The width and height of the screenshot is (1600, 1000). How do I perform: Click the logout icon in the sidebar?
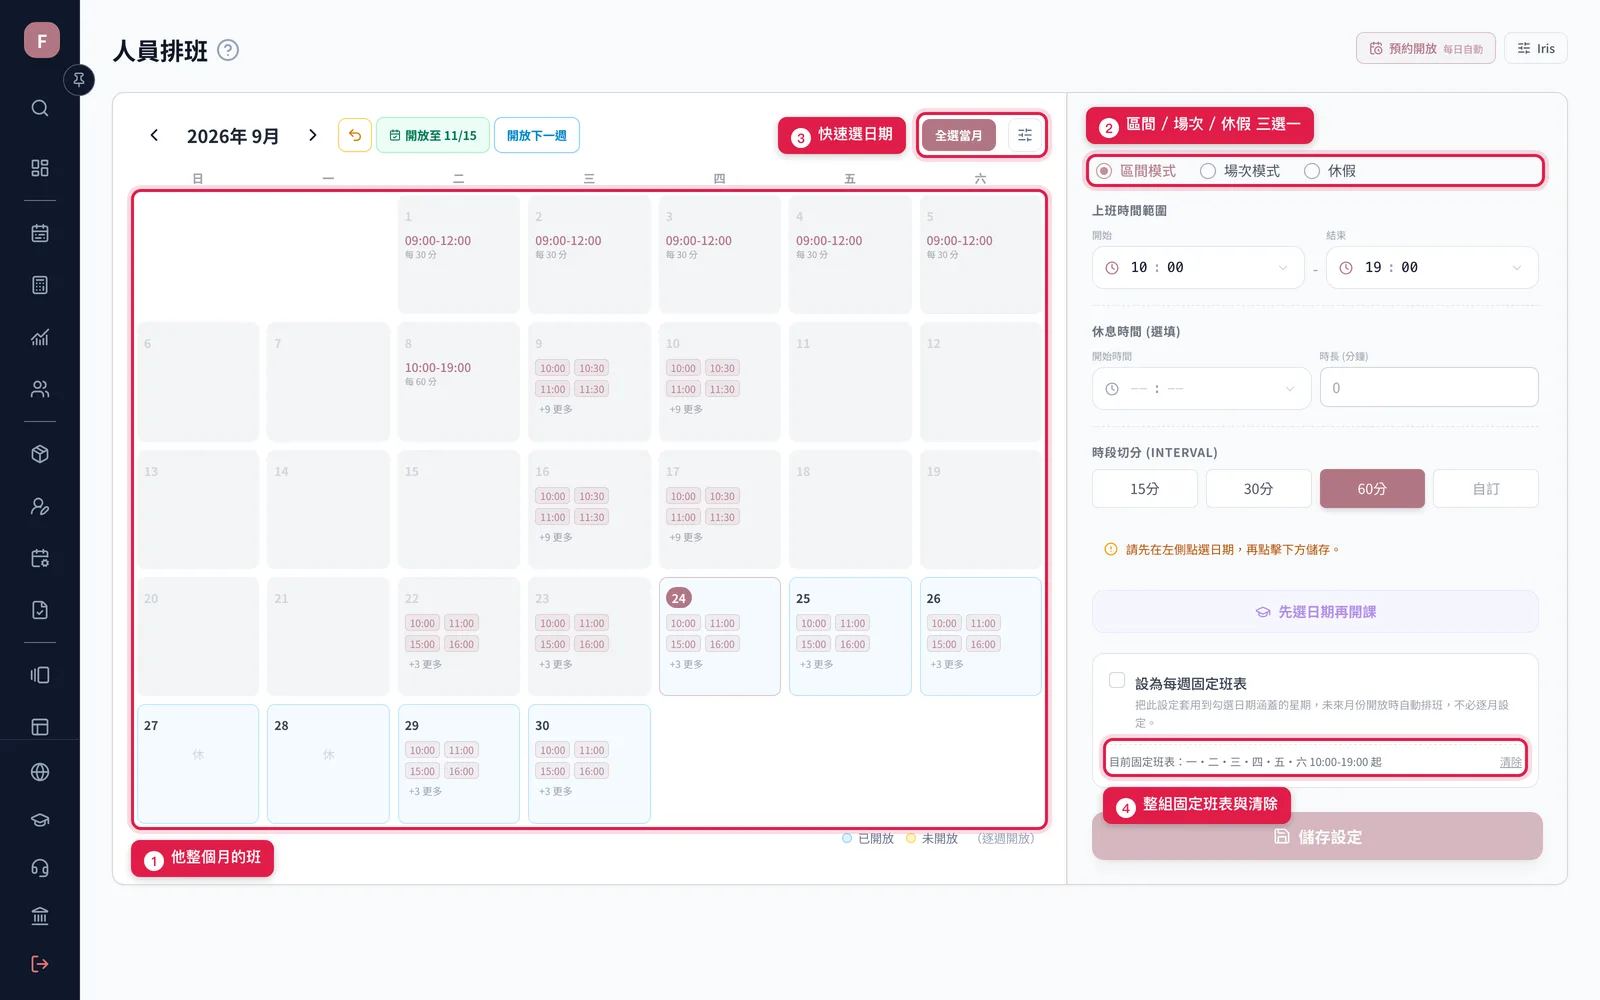[x=40, y=964]
